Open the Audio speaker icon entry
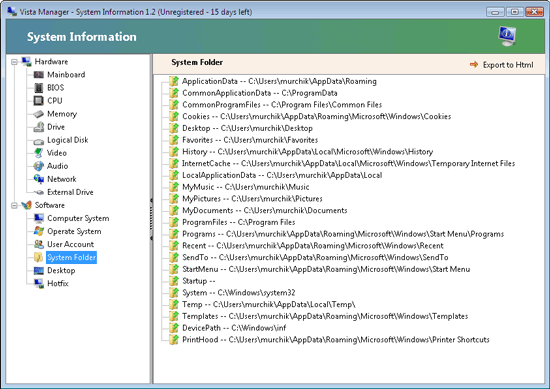This screenshot has height=389, width=550. [39, 166]
